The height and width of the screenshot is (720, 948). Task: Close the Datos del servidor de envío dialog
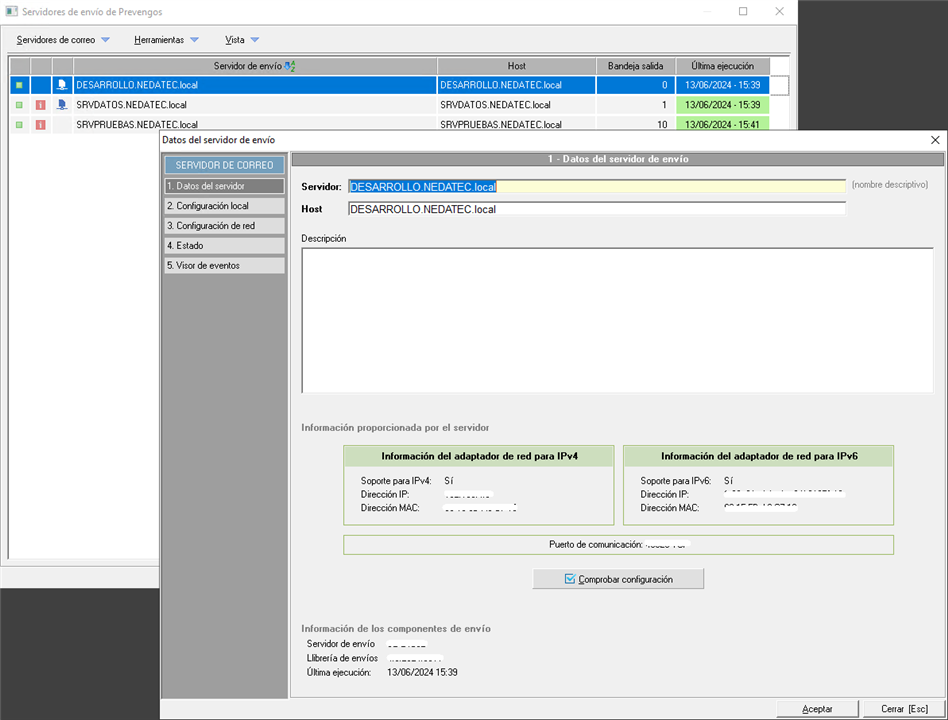(x=935, y=141)
